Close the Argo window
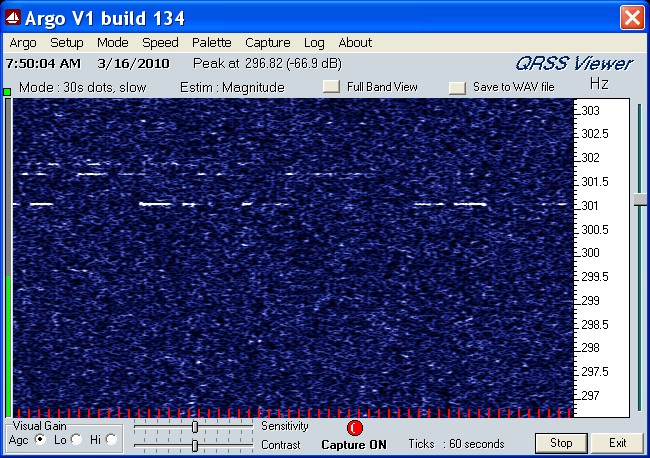The width and height of the screenshot is (650, 458). [x=632, y=17]
